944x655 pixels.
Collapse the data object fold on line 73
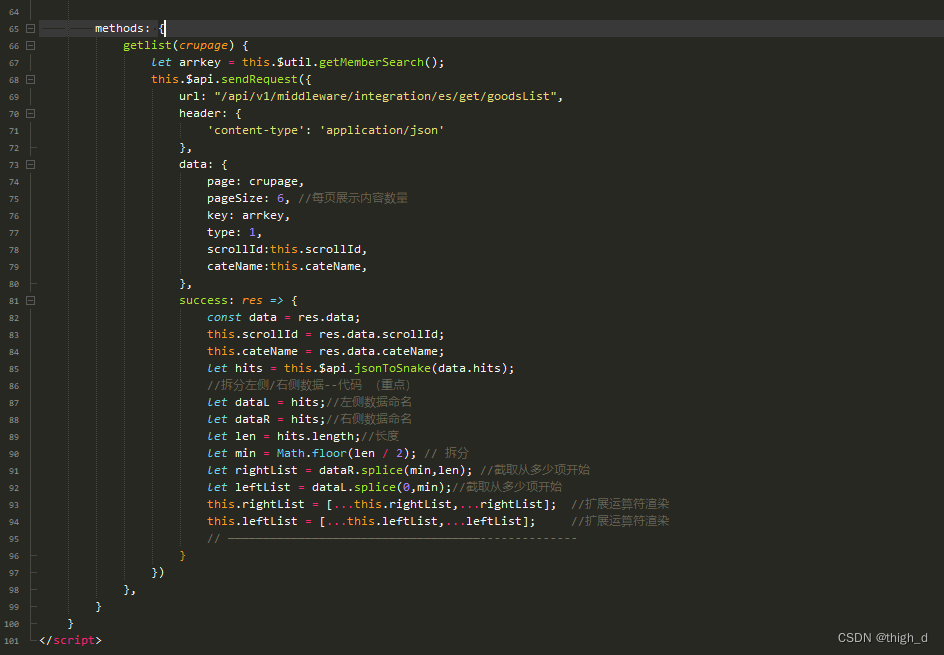tap(30, 164)
